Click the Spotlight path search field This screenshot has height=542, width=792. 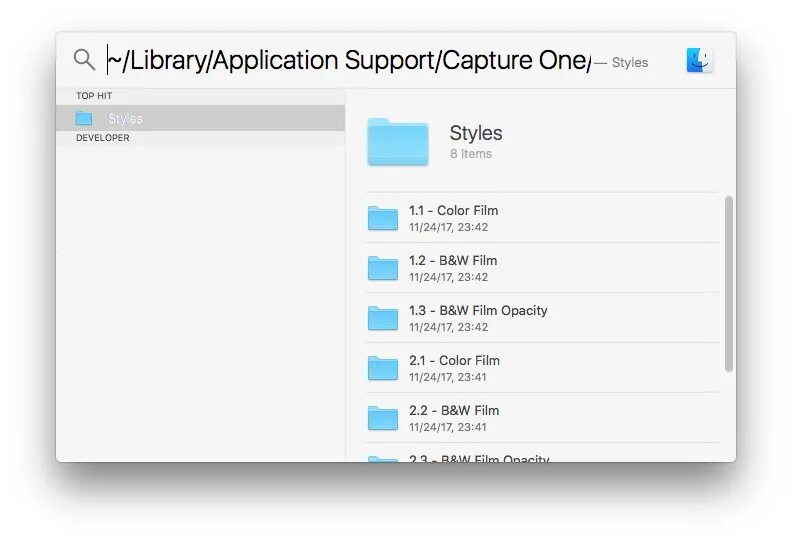[349, 60]
